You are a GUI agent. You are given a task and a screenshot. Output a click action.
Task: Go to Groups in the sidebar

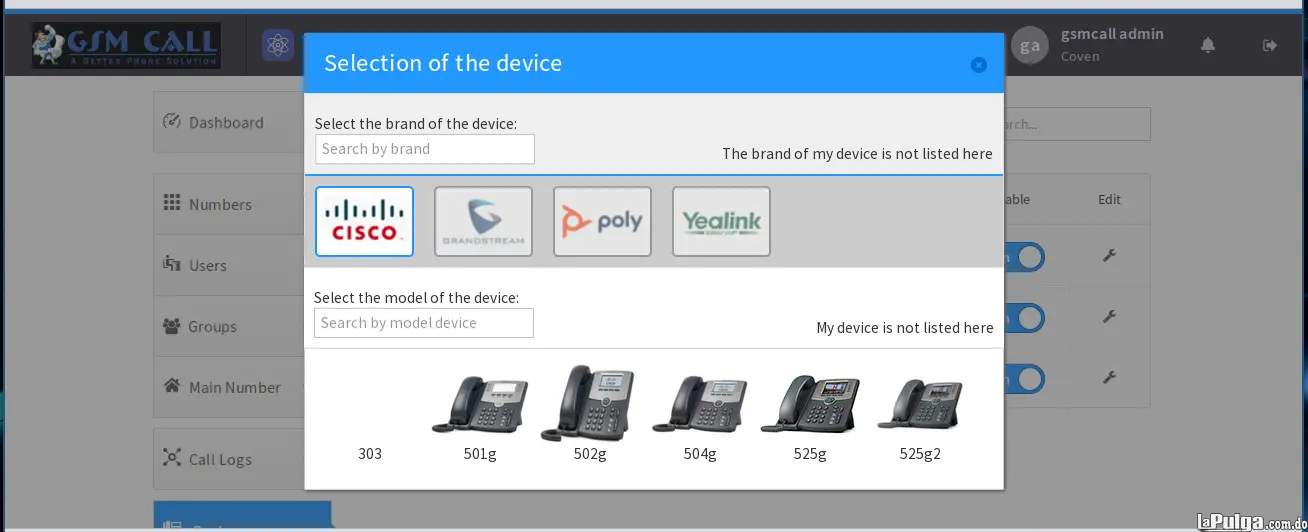point(229,326)
